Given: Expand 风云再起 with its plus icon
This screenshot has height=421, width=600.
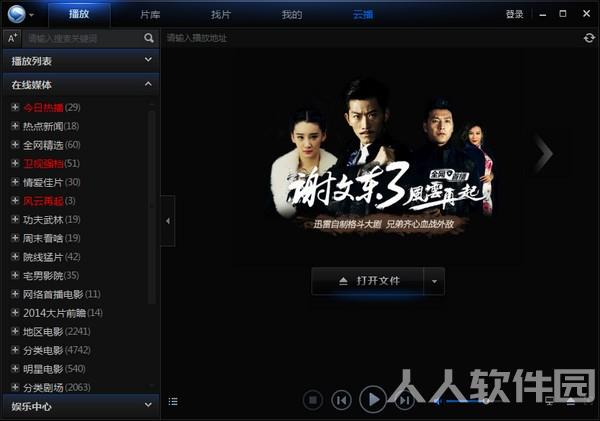Looking at the screenshot, I should click(15, 201).
